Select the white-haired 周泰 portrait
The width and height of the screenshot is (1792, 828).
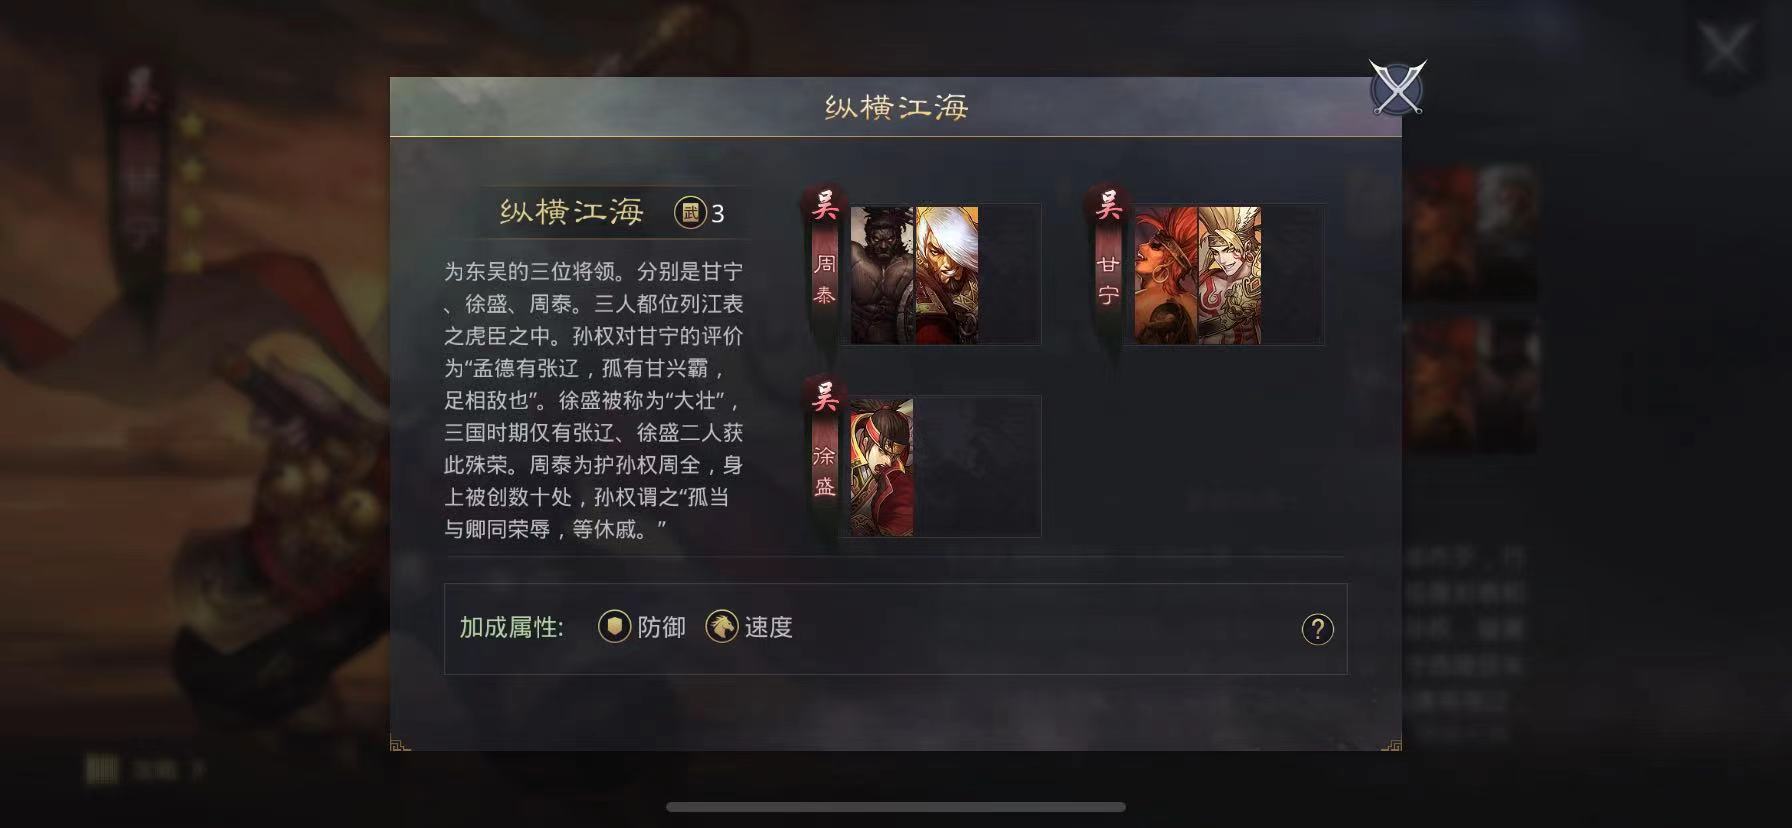point(947,275)
